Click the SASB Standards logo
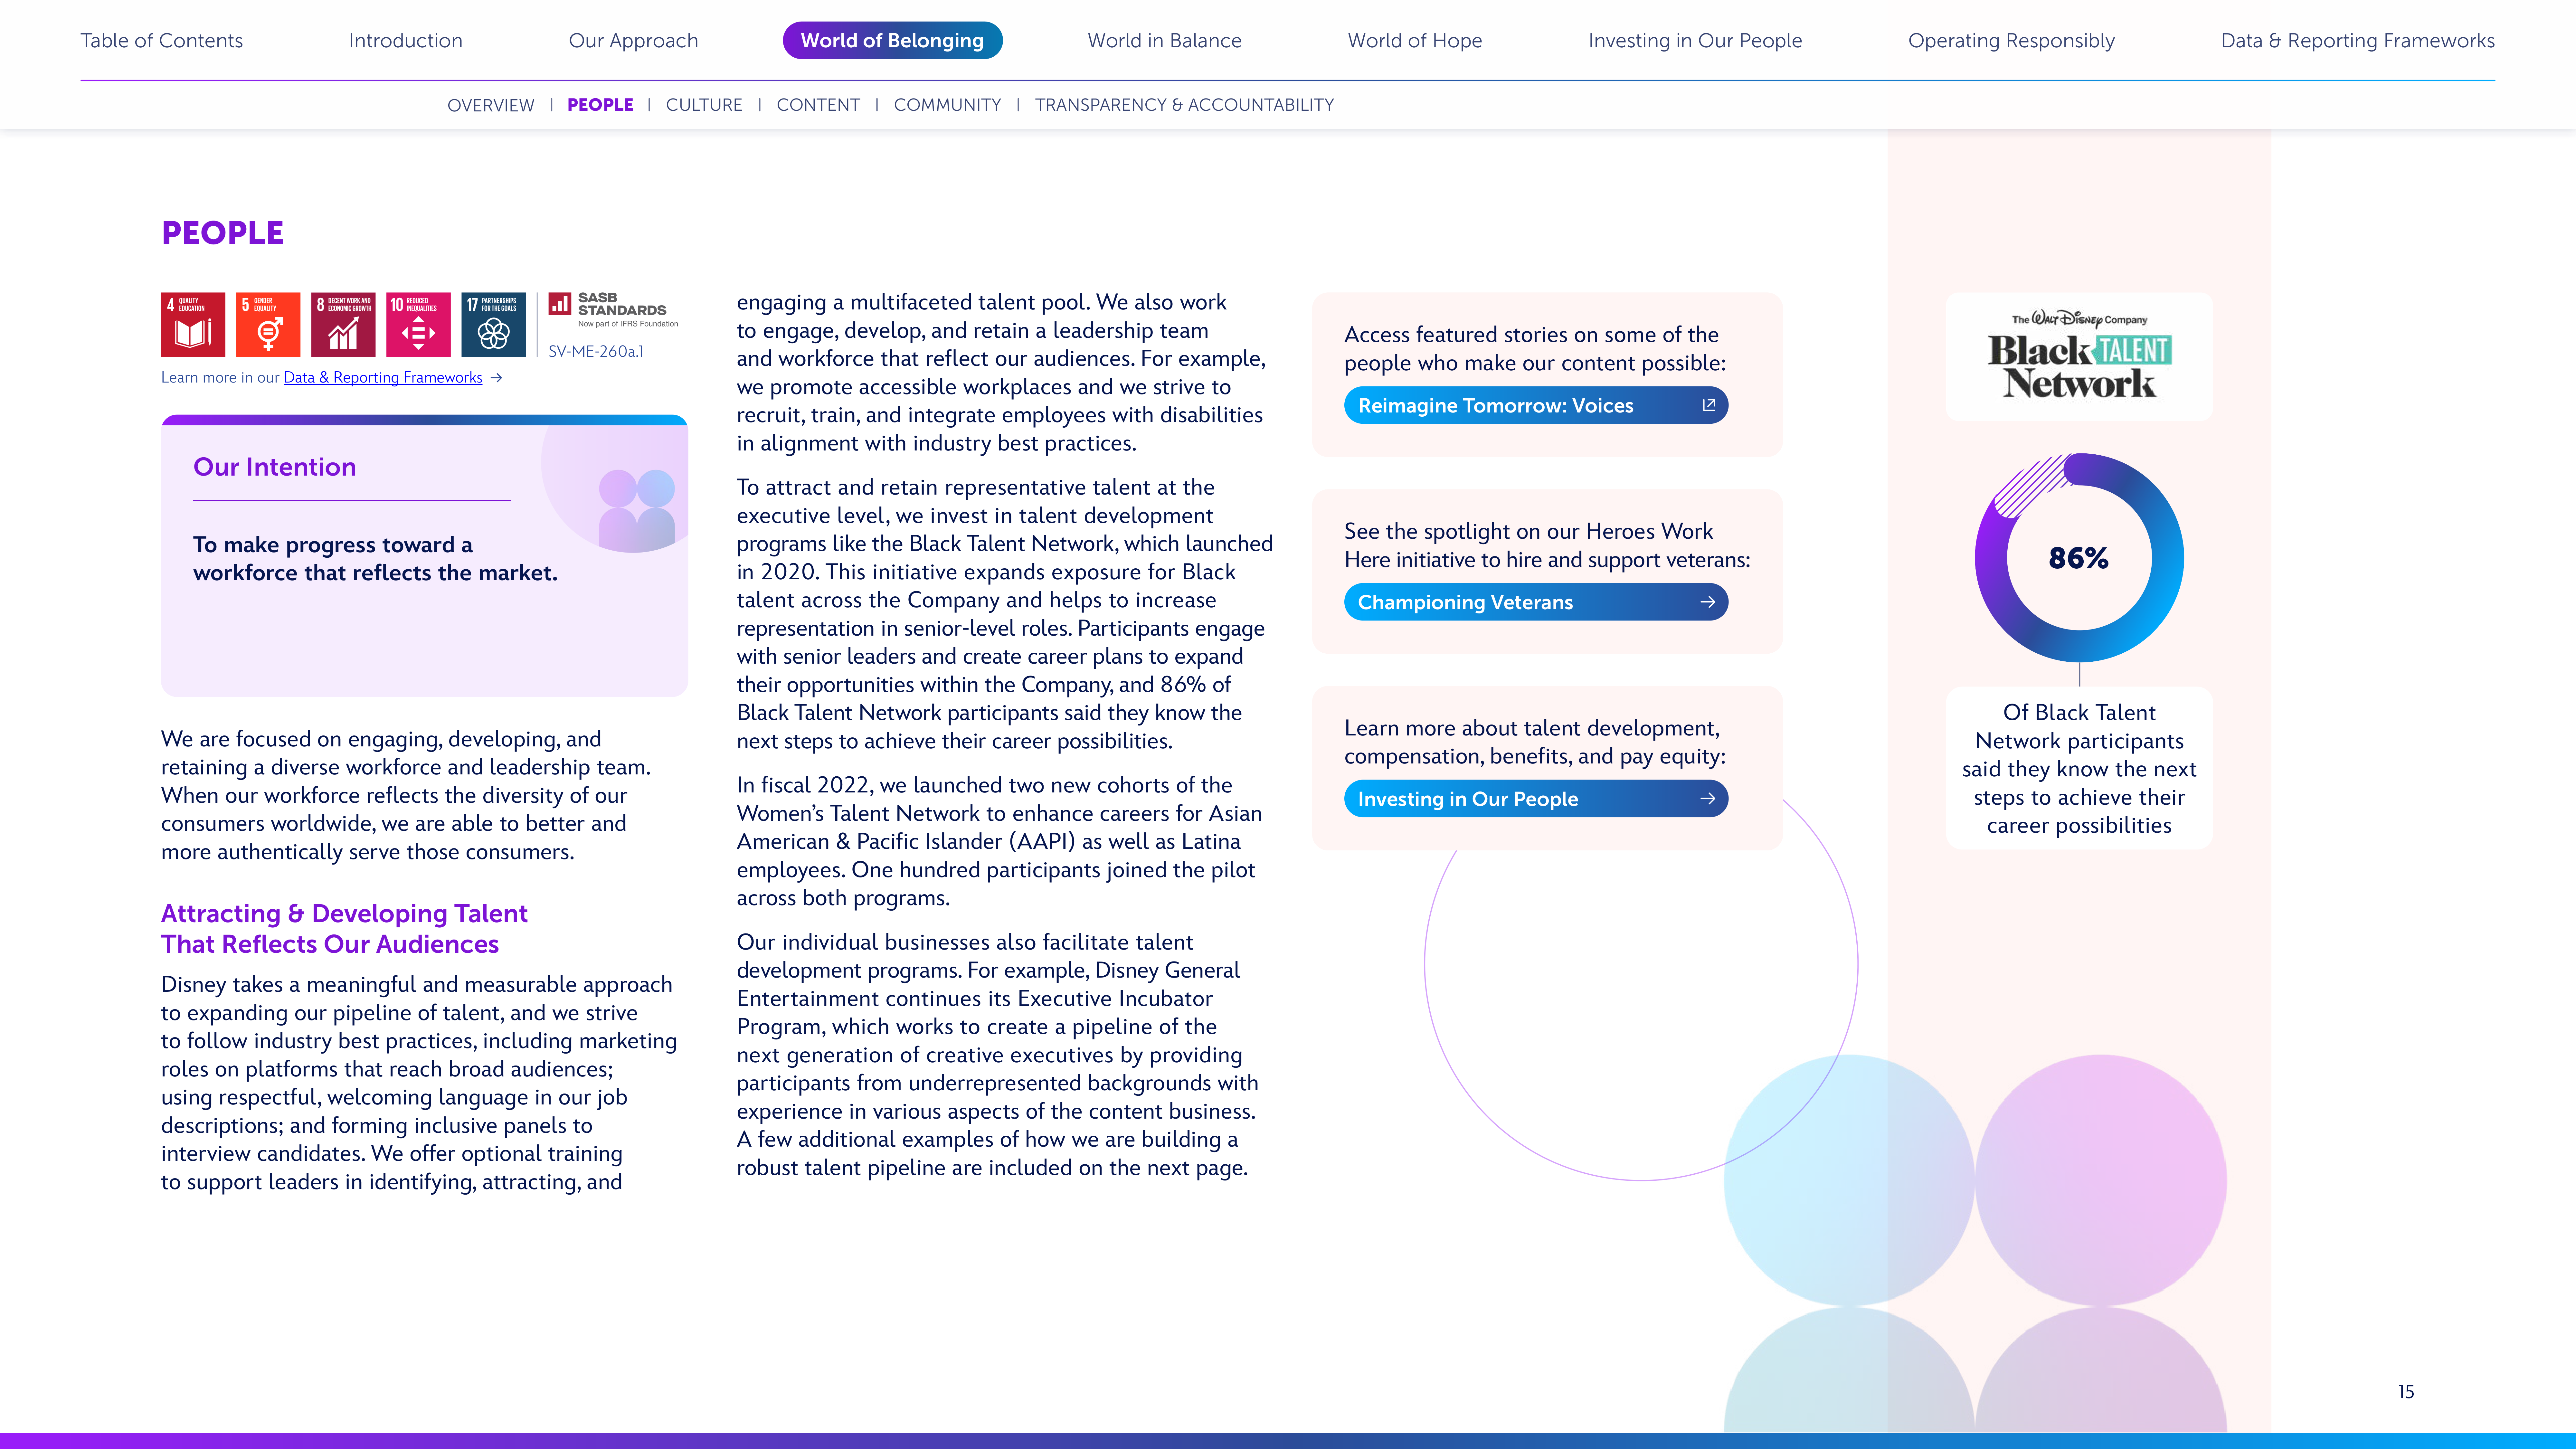This screenshot has width=2576, height=1449. point(613,310)
